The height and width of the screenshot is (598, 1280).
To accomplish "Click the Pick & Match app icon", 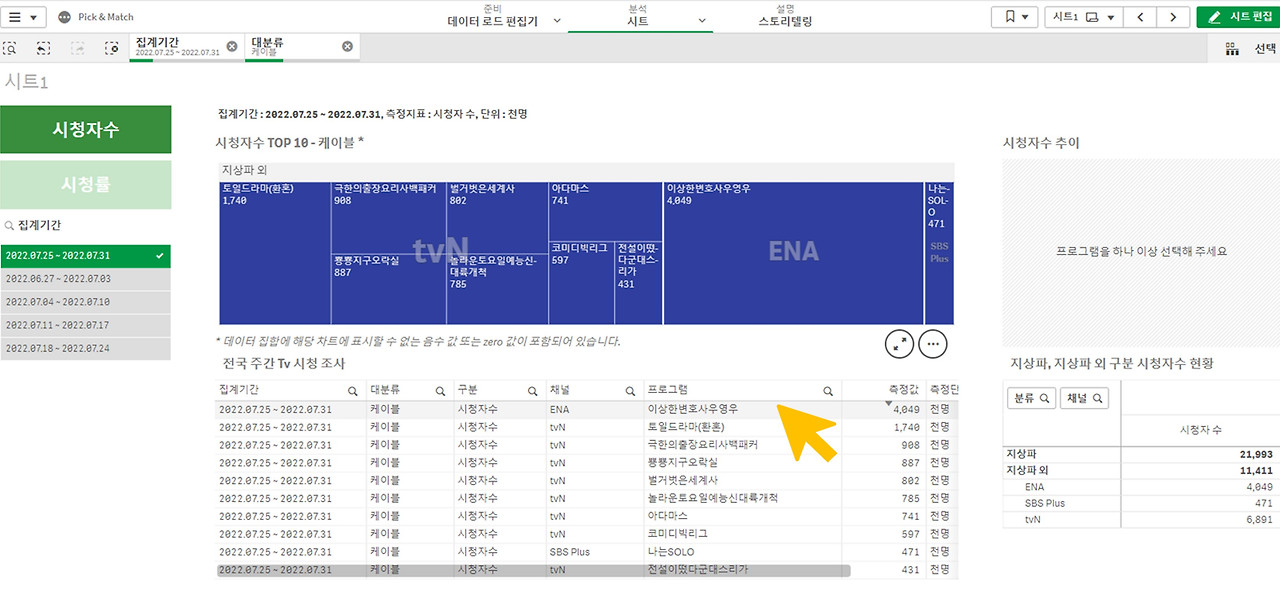I will 65,17.
